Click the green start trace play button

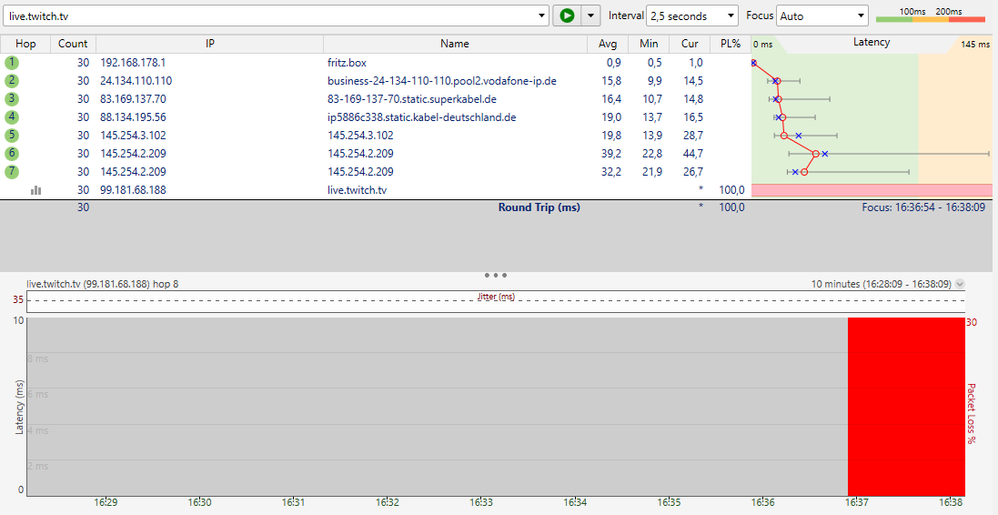[567, 16]
